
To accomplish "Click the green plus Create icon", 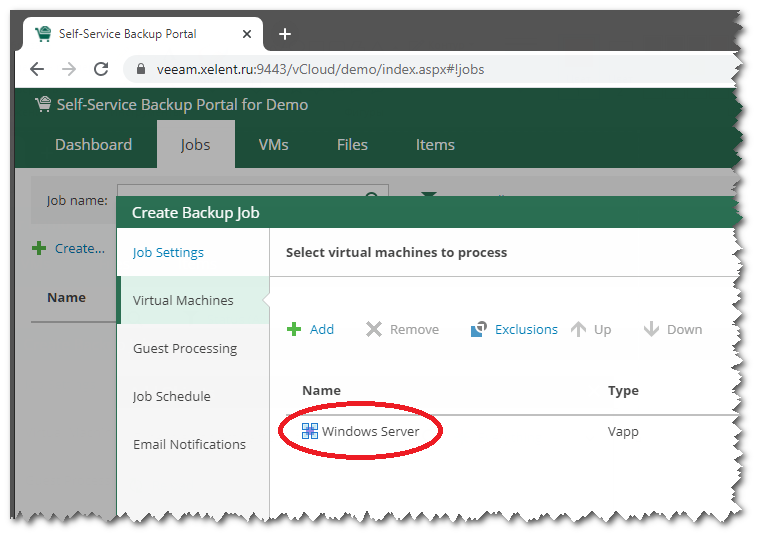I will (39, 248).
